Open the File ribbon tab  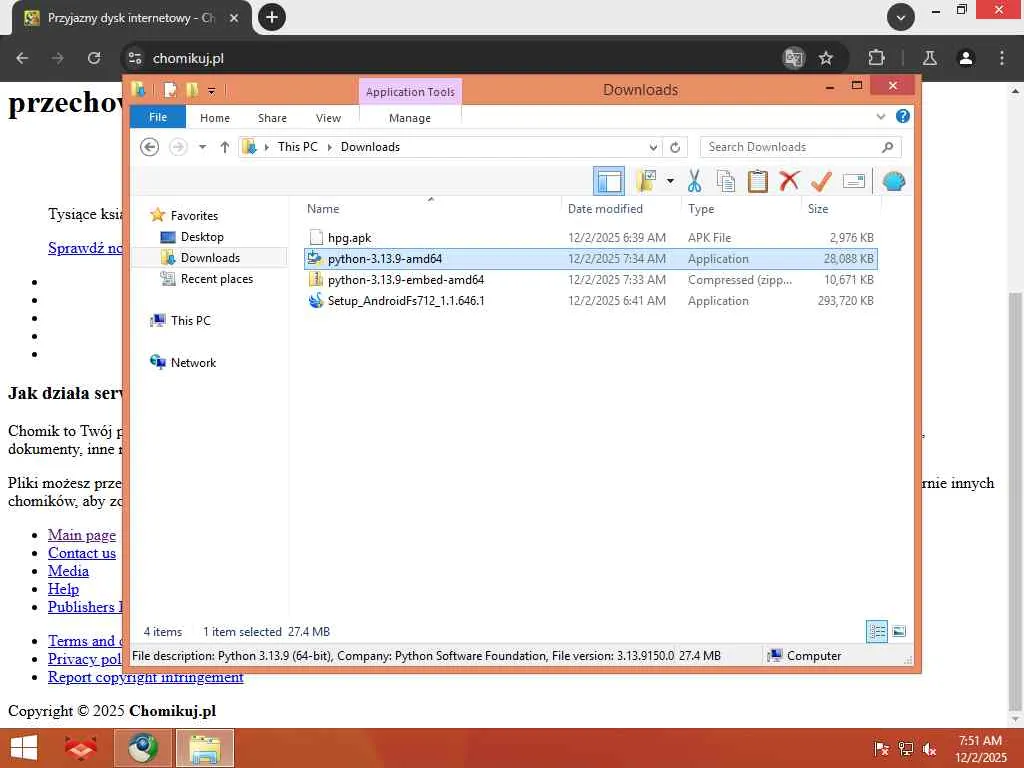click(x=158, y=117)
